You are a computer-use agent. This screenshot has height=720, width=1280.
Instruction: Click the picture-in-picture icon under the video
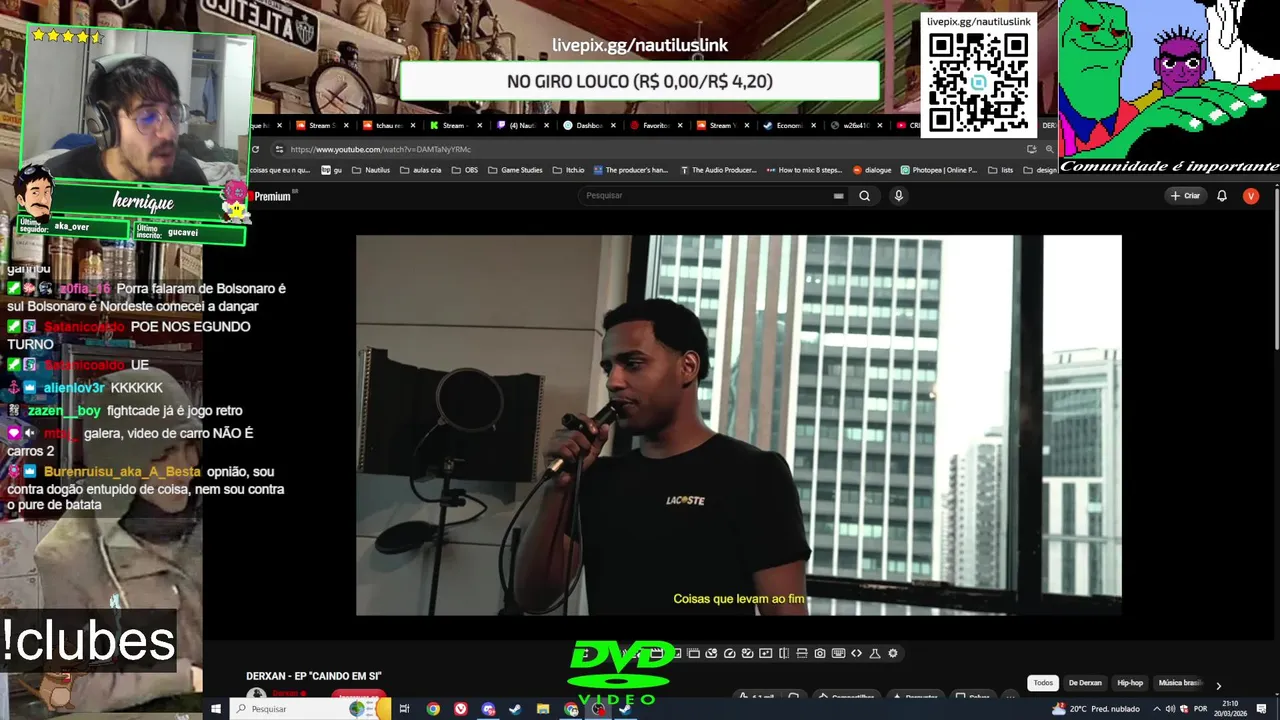coord(677,653)
